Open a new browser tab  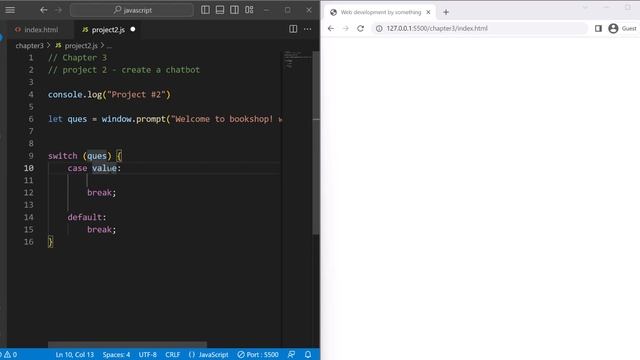(x=446, y=12)
